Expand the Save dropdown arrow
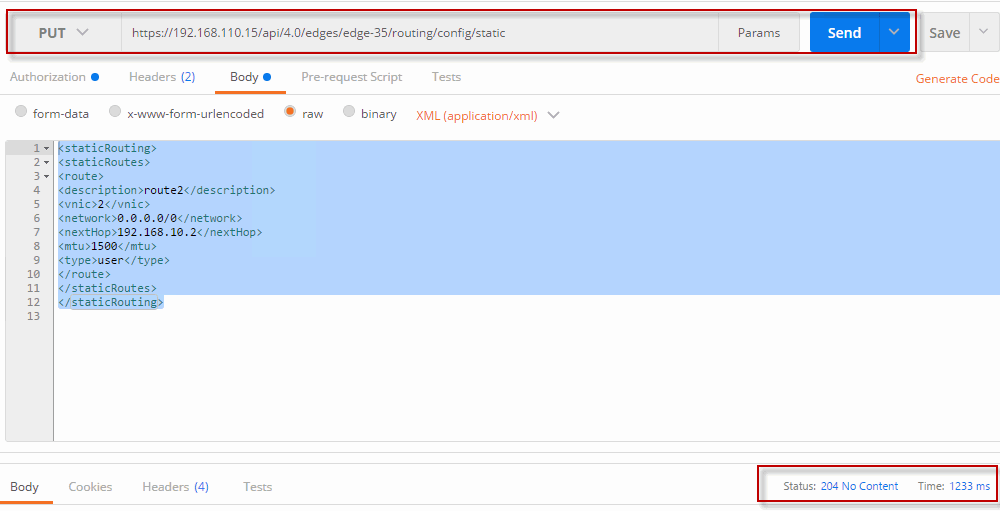This screenshot has height=511, width=1000. (x=982, y=33)
